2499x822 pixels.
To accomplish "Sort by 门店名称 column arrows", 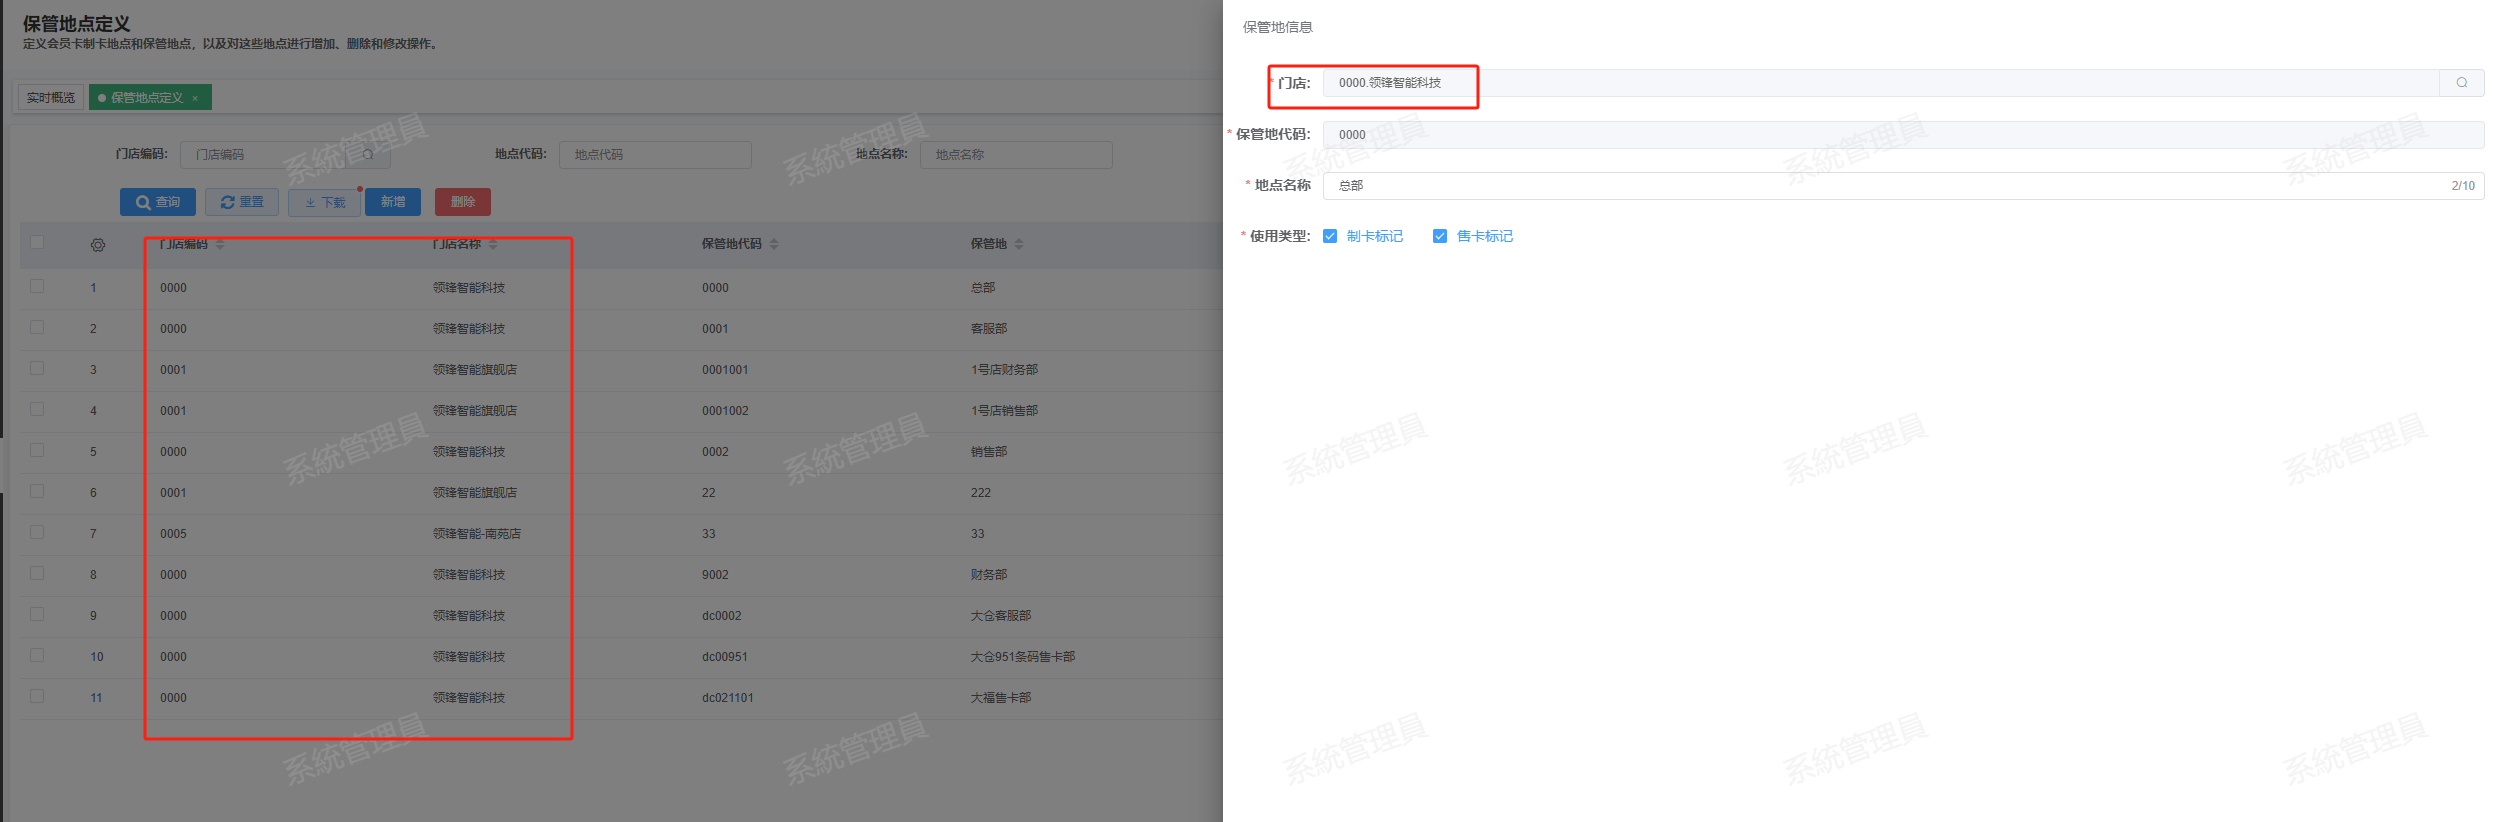I will coord(493,244).
